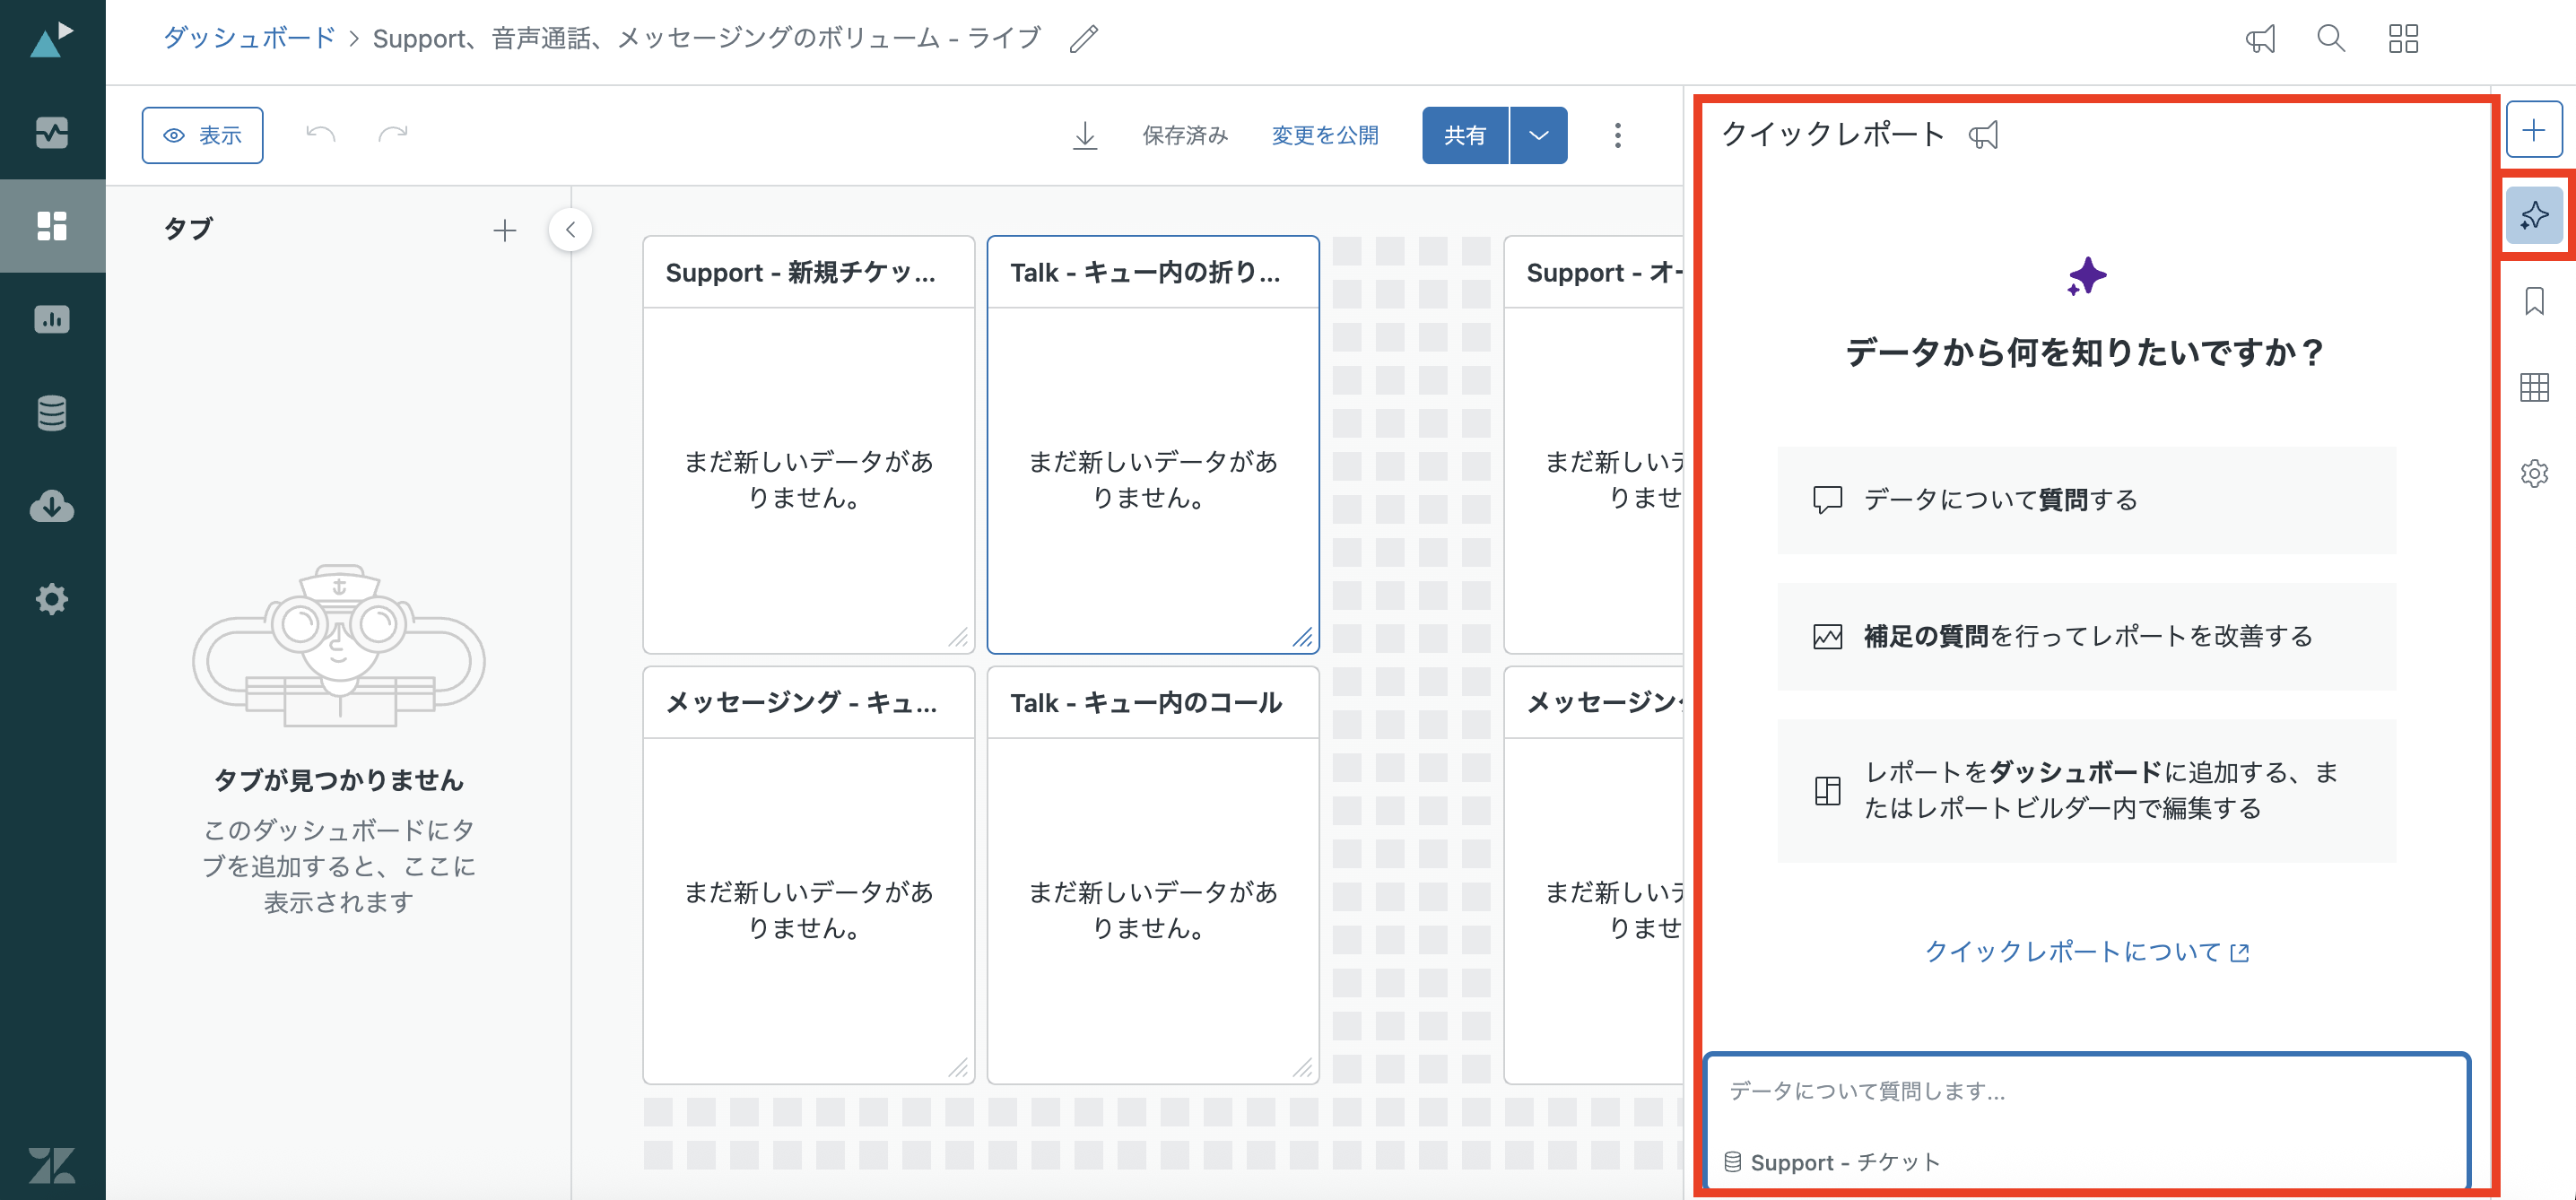This screenshot has width=2576, height=1200.
Task: Open the Datasets database icon in sidebar
Action: click(x=52, y=412)
